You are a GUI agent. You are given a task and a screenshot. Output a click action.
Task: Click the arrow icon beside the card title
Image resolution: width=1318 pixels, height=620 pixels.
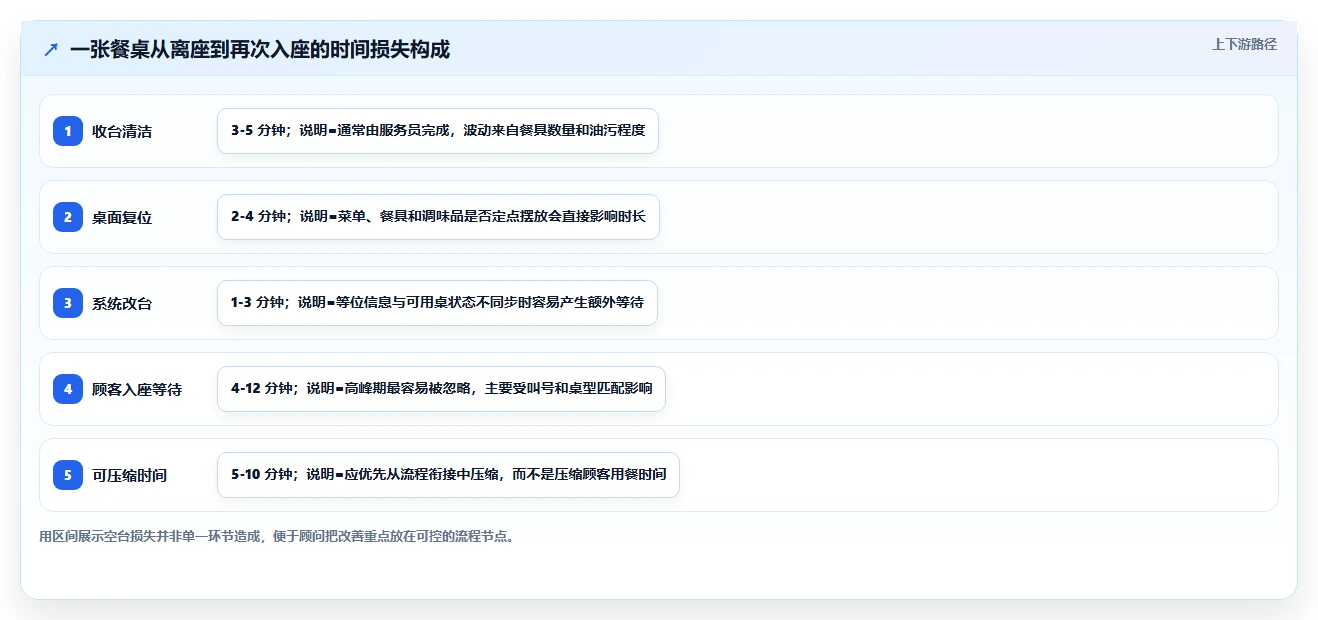pos(51,49)
